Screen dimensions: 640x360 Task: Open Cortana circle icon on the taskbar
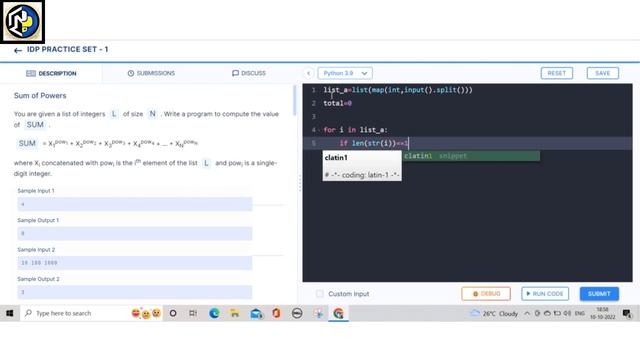173,313
